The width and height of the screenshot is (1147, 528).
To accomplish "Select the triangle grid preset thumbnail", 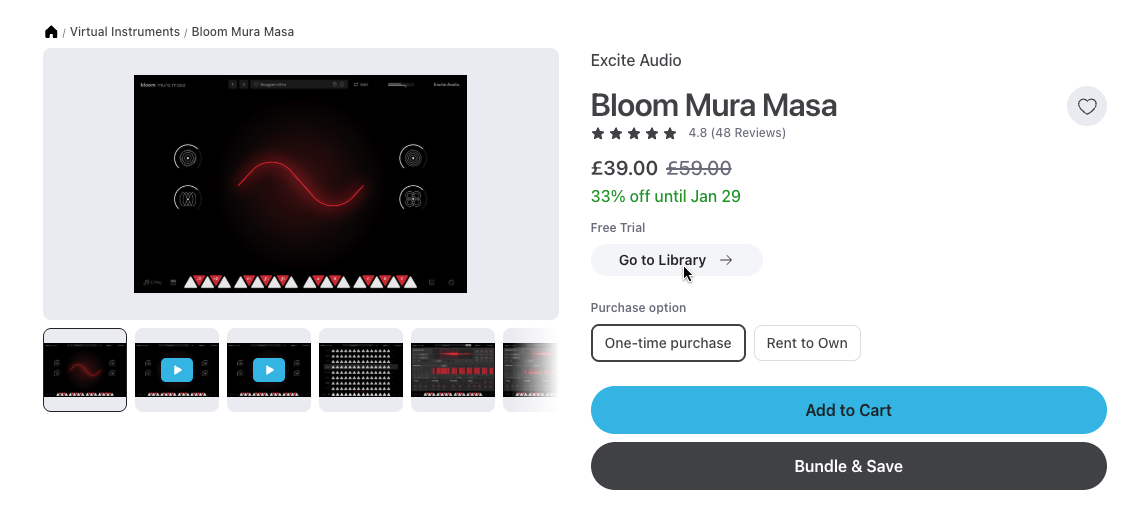I will [361, 369].
